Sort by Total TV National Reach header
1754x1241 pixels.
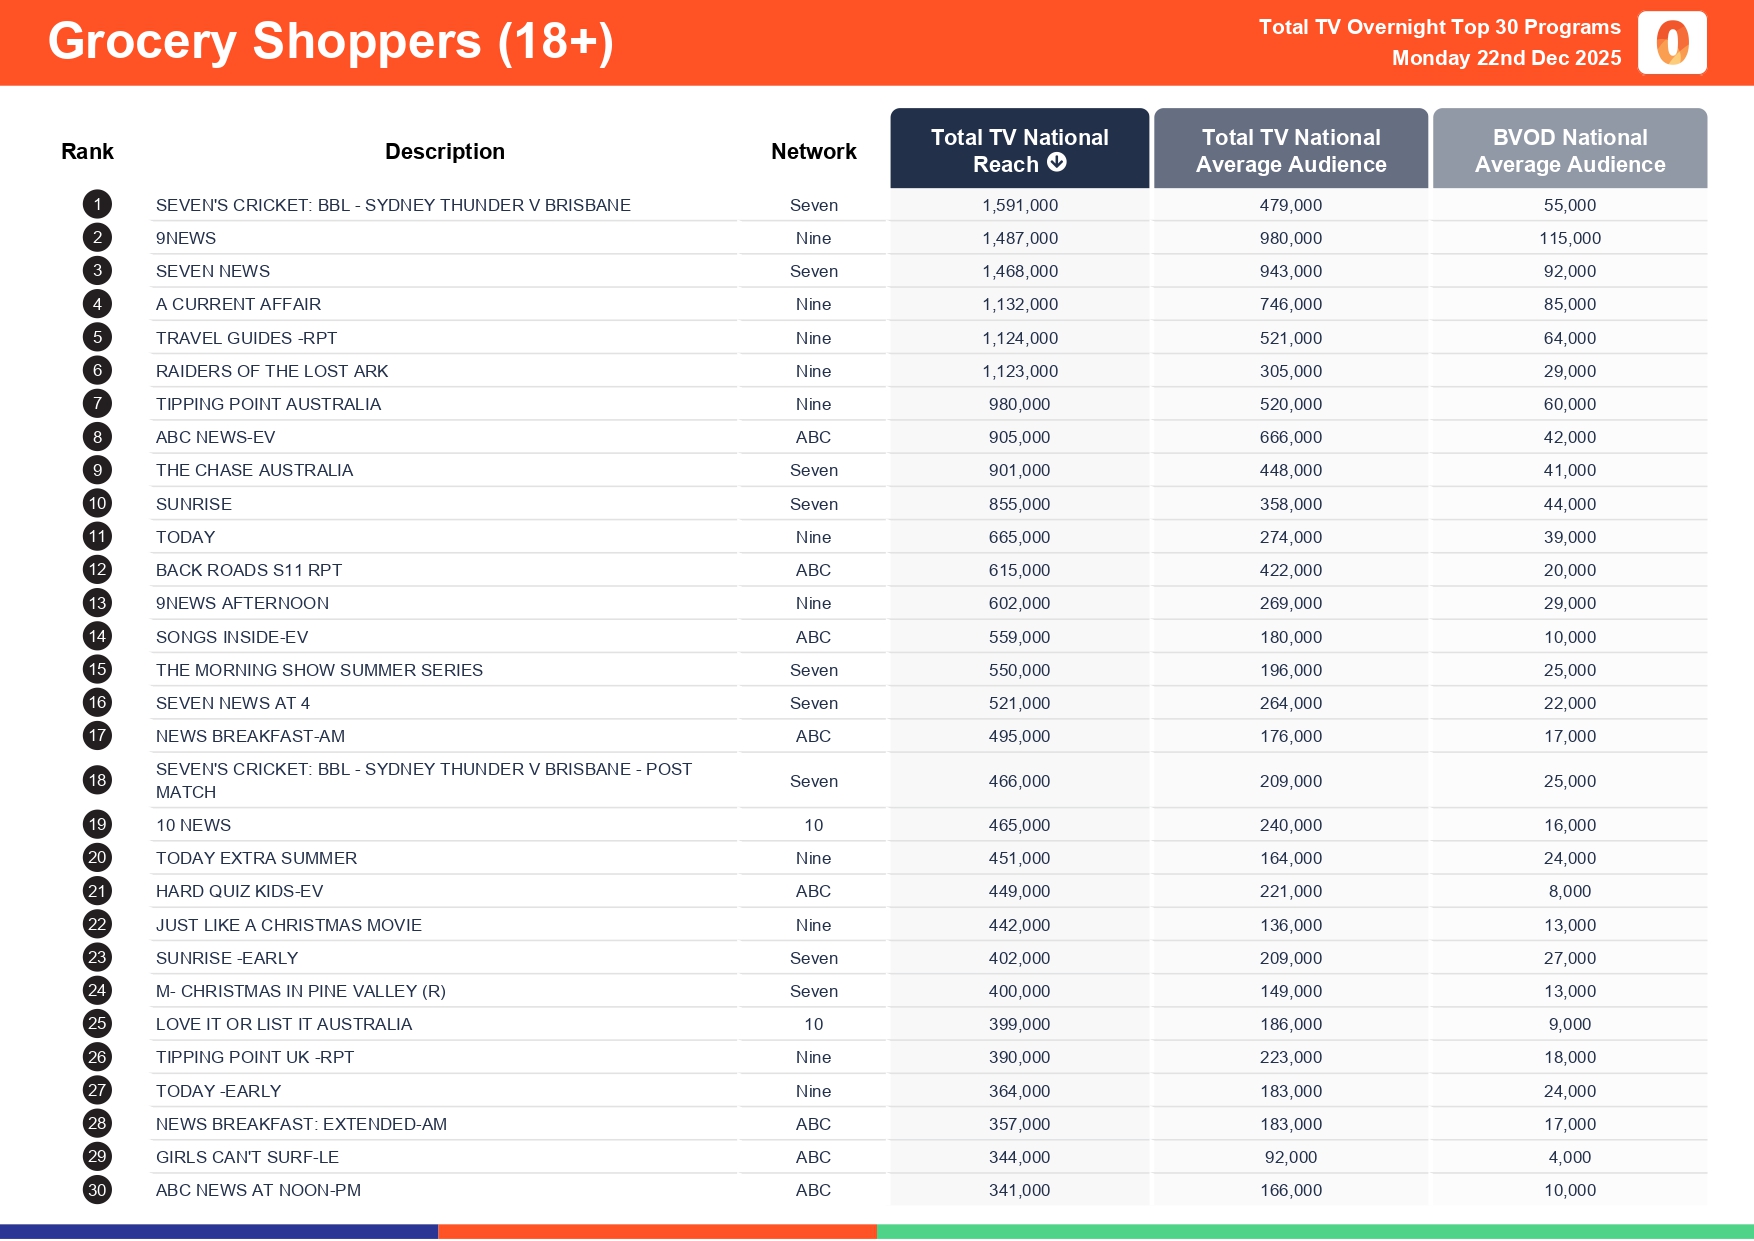[1019, 149]
